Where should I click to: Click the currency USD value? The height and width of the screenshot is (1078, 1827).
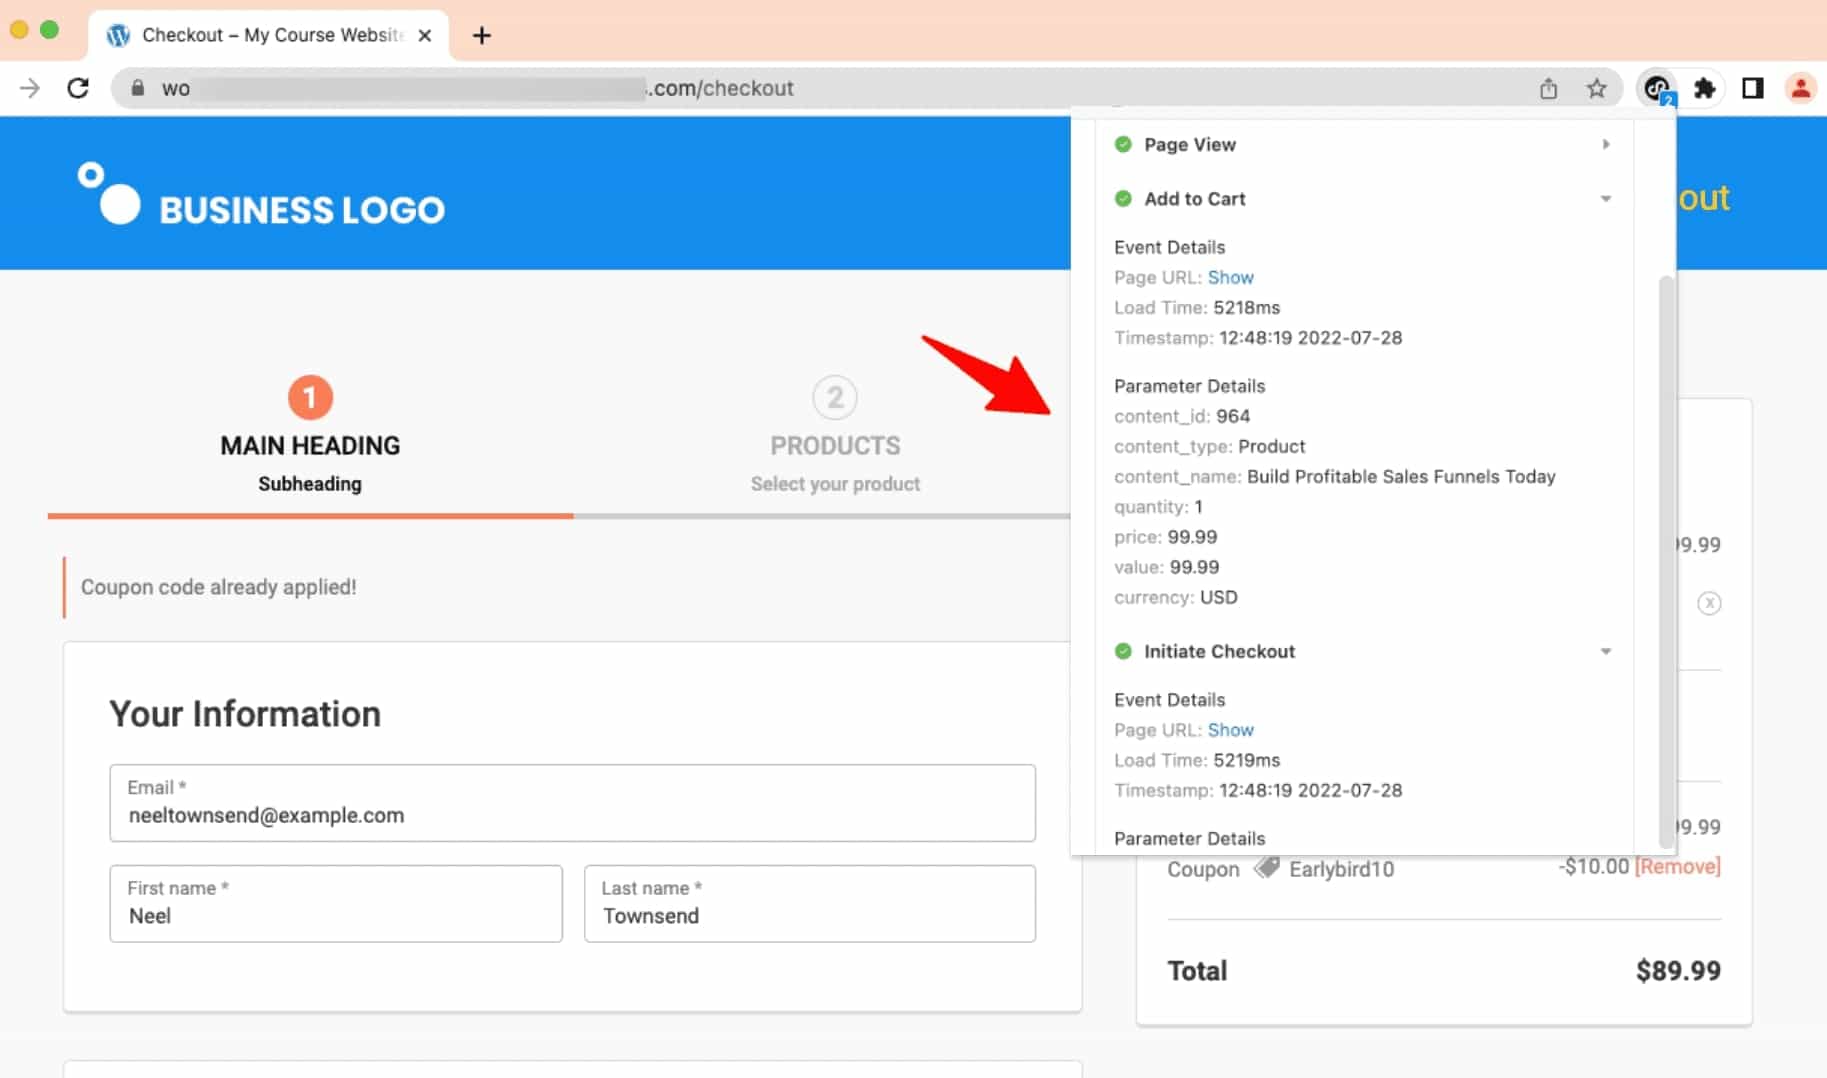(x=1218, y=597)
